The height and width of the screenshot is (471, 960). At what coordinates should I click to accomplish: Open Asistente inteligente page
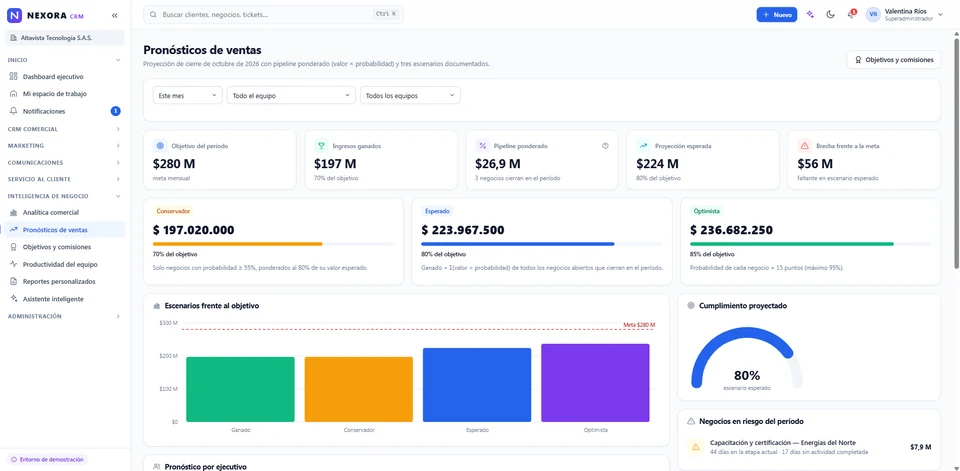65,299
